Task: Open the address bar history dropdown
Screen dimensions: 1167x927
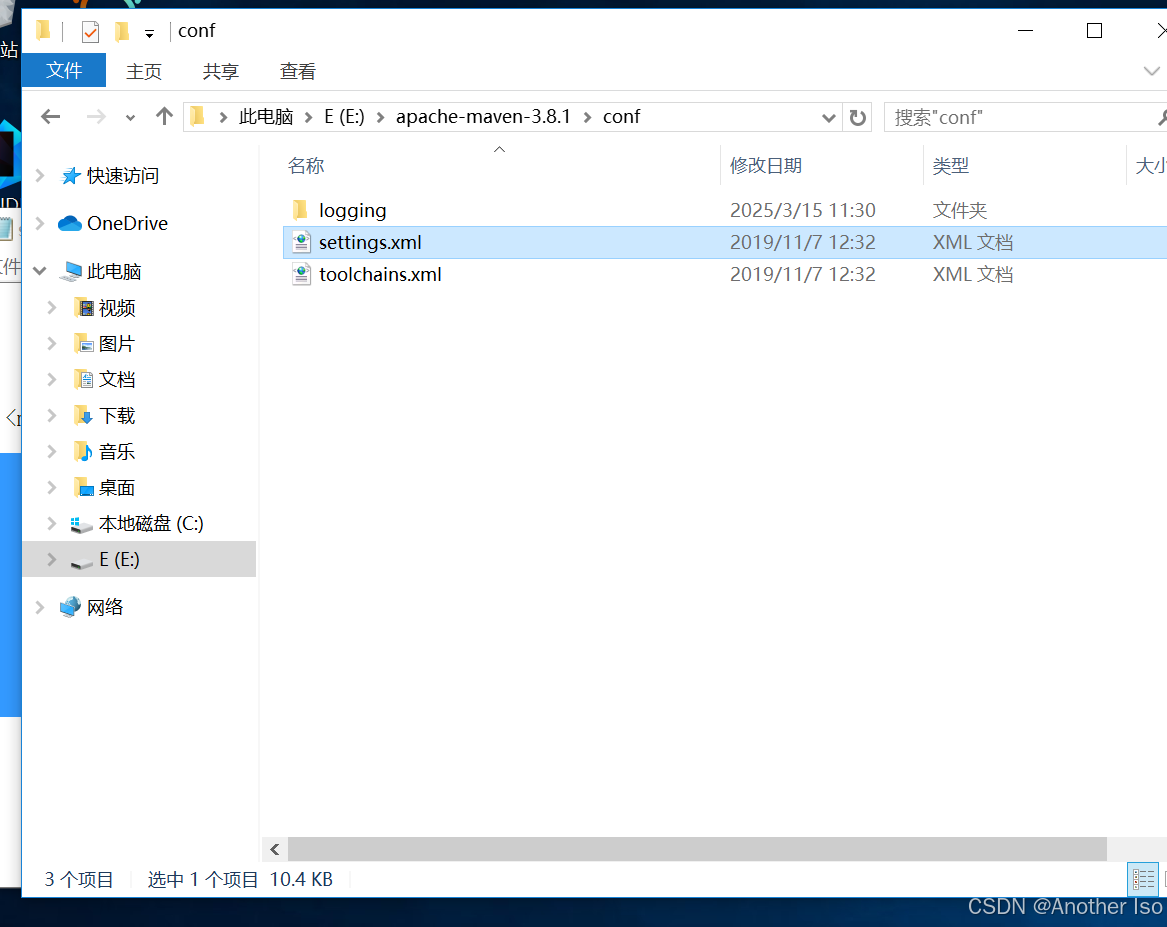Action: (828, 118)
